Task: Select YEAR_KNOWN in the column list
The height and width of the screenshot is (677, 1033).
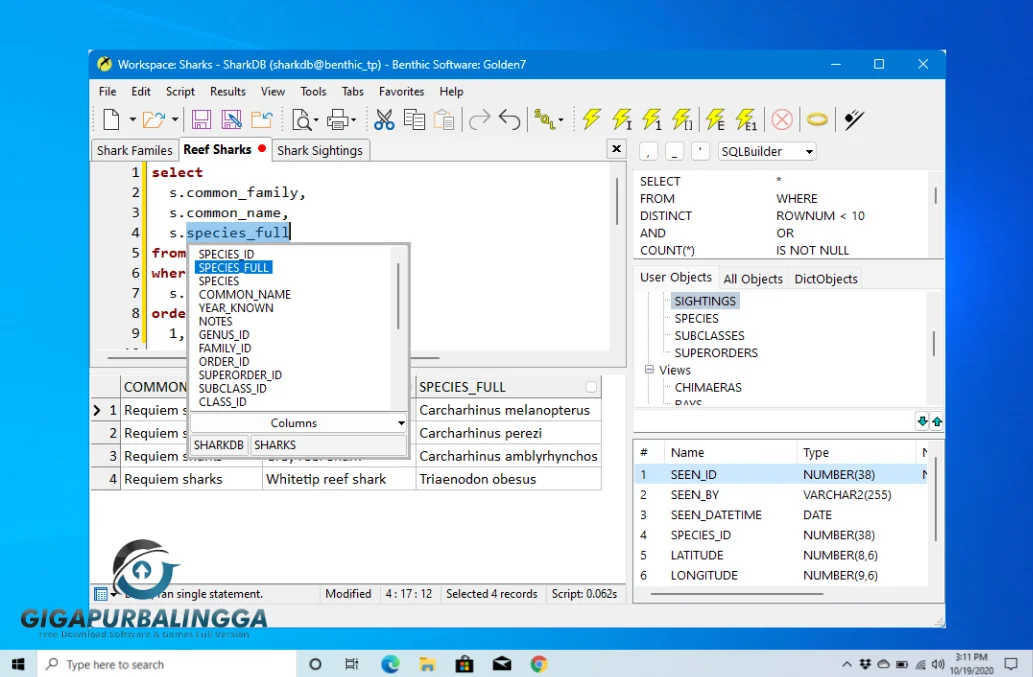Action: 236,308
